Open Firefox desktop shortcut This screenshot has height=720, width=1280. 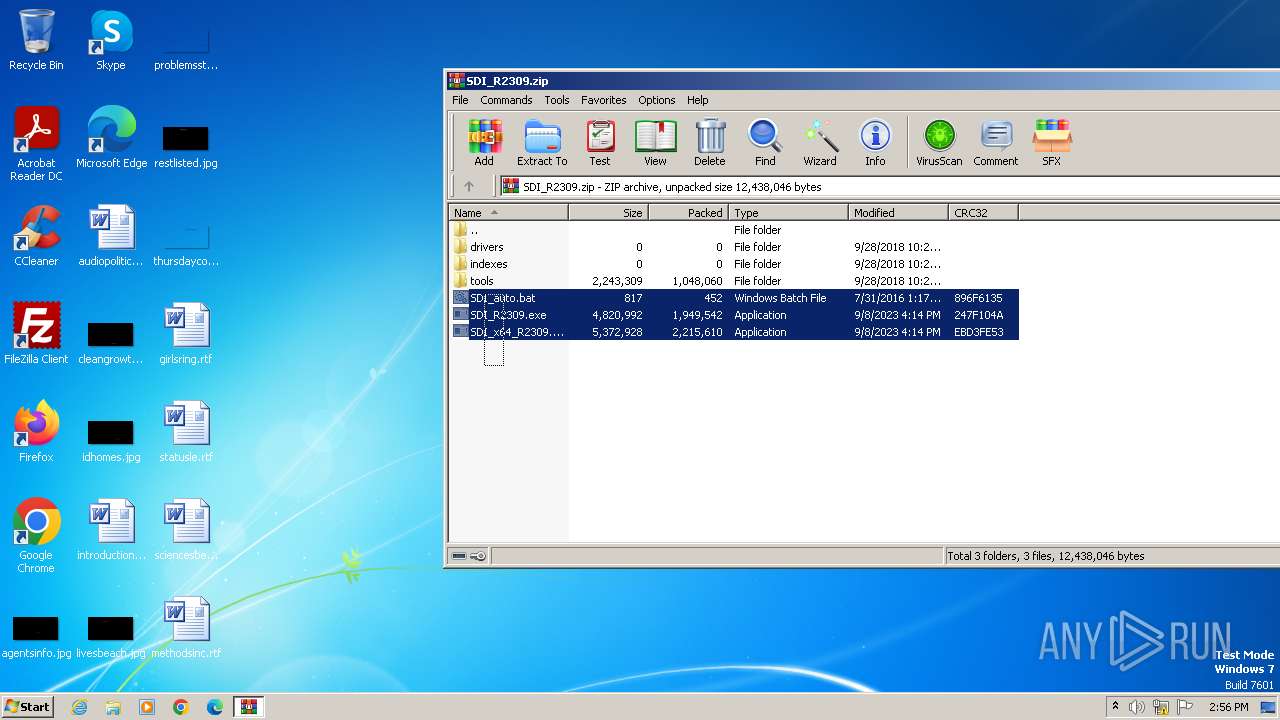point(36,432)
